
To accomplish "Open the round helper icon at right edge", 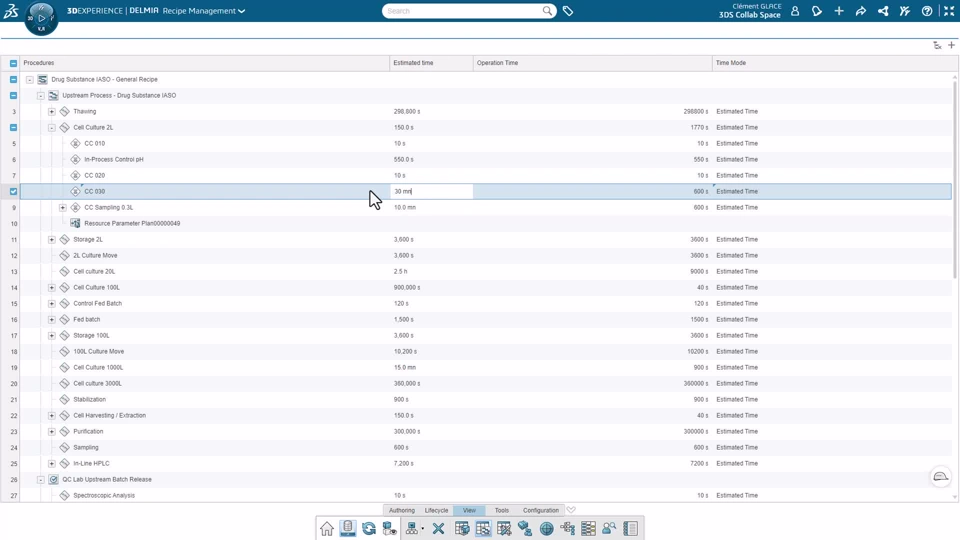I will point(940,477).
